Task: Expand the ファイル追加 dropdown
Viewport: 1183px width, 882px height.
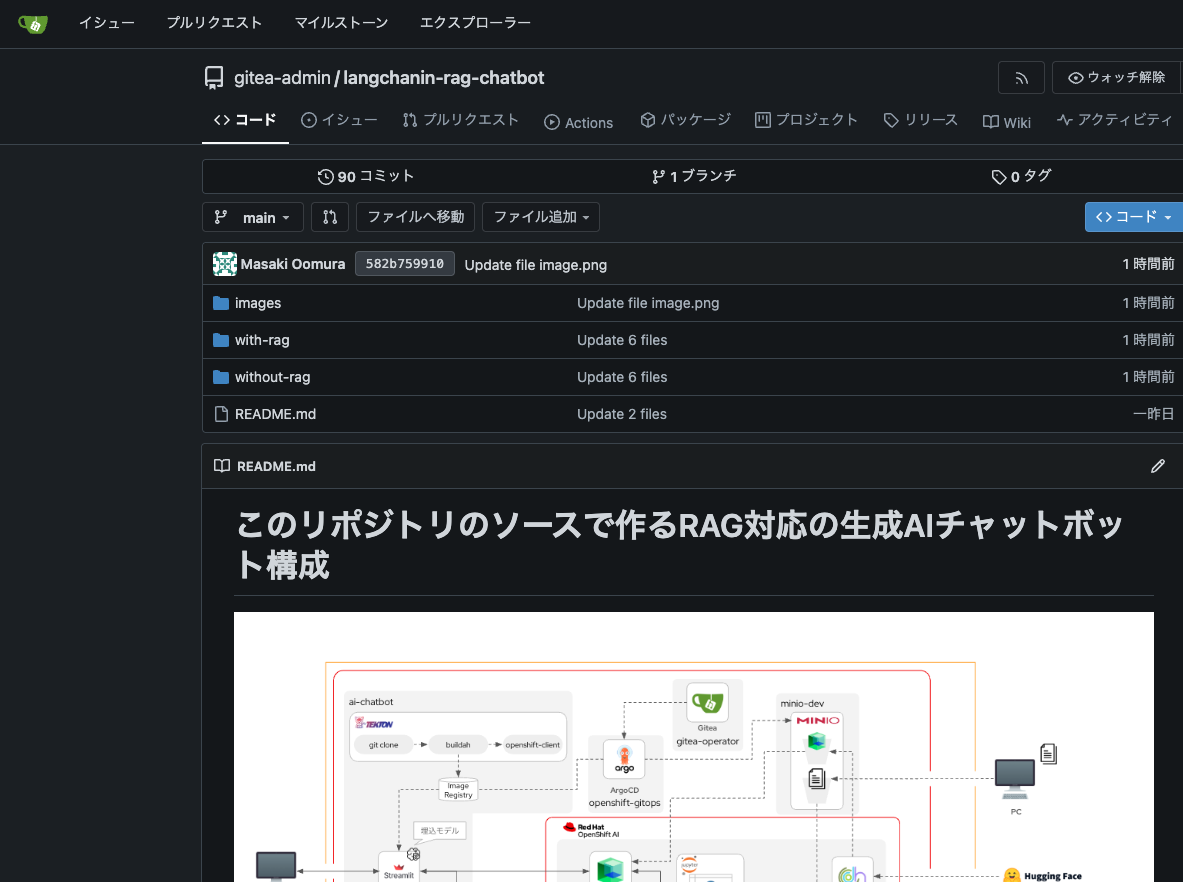Action: [541, 217]
